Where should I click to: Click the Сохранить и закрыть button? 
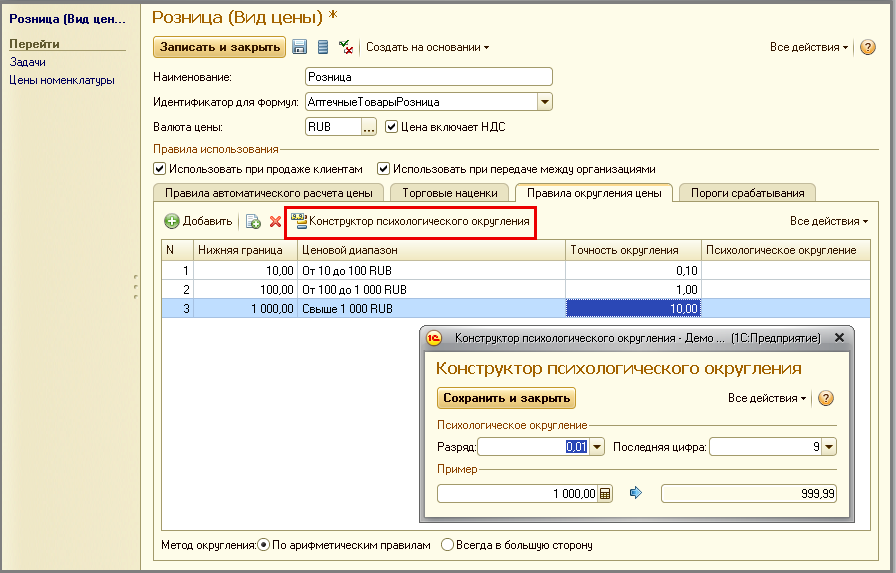coord(506,398)
